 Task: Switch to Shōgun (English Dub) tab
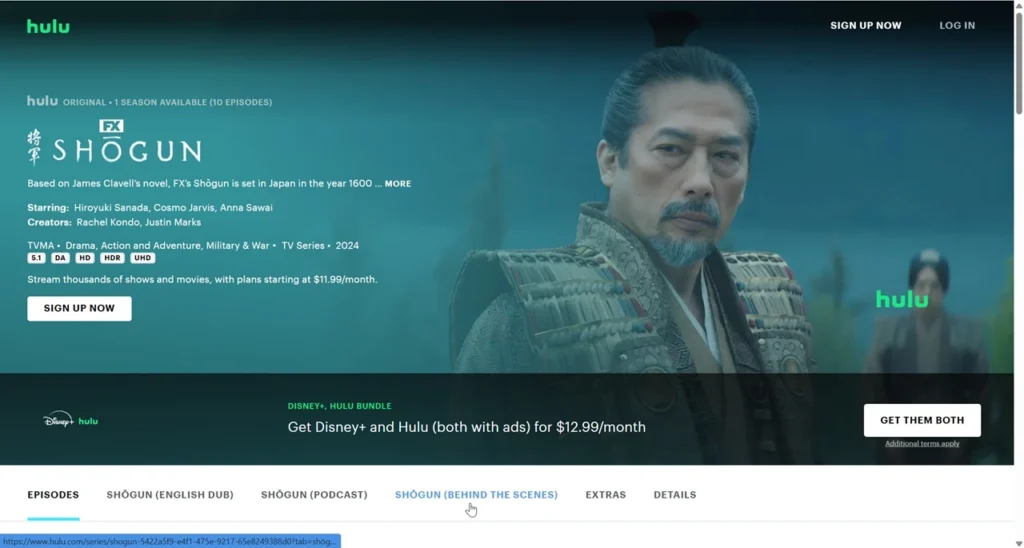tap(170, 495)
